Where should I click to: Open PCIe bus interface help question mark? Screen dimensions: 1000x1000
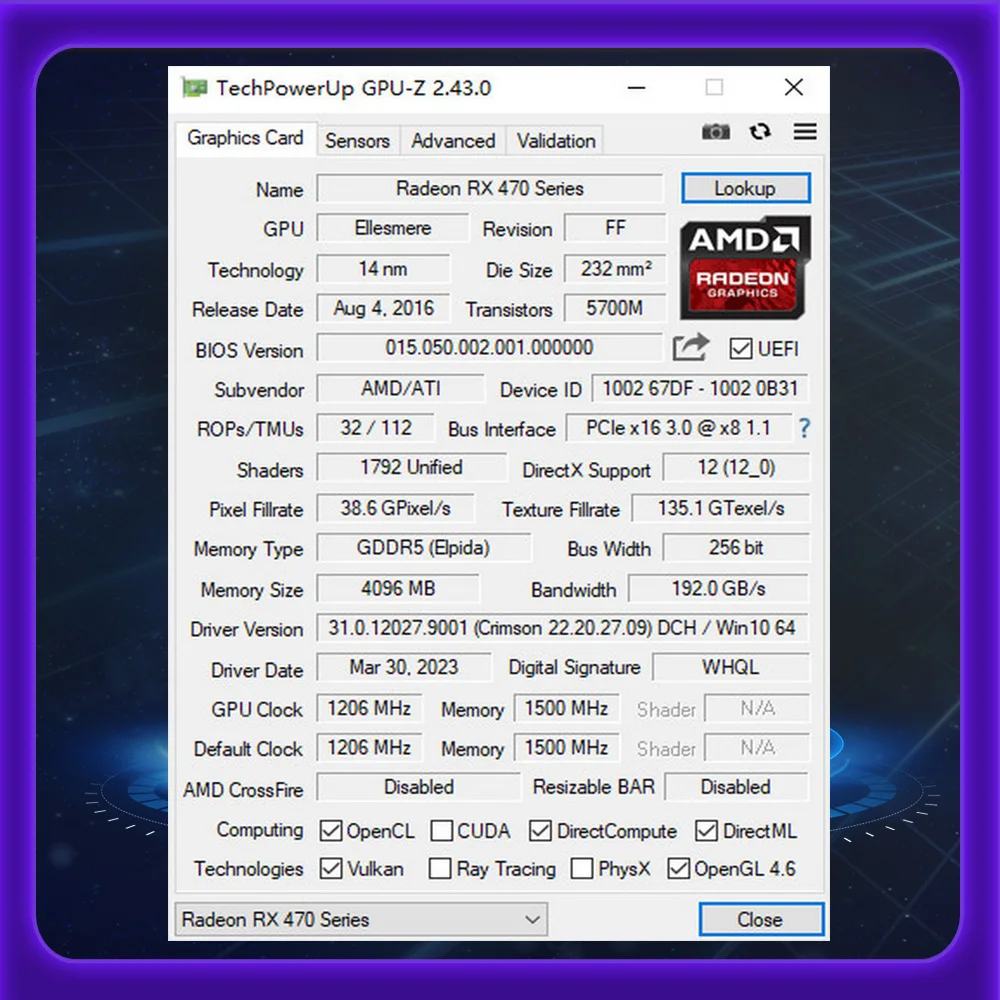point(805,428)
